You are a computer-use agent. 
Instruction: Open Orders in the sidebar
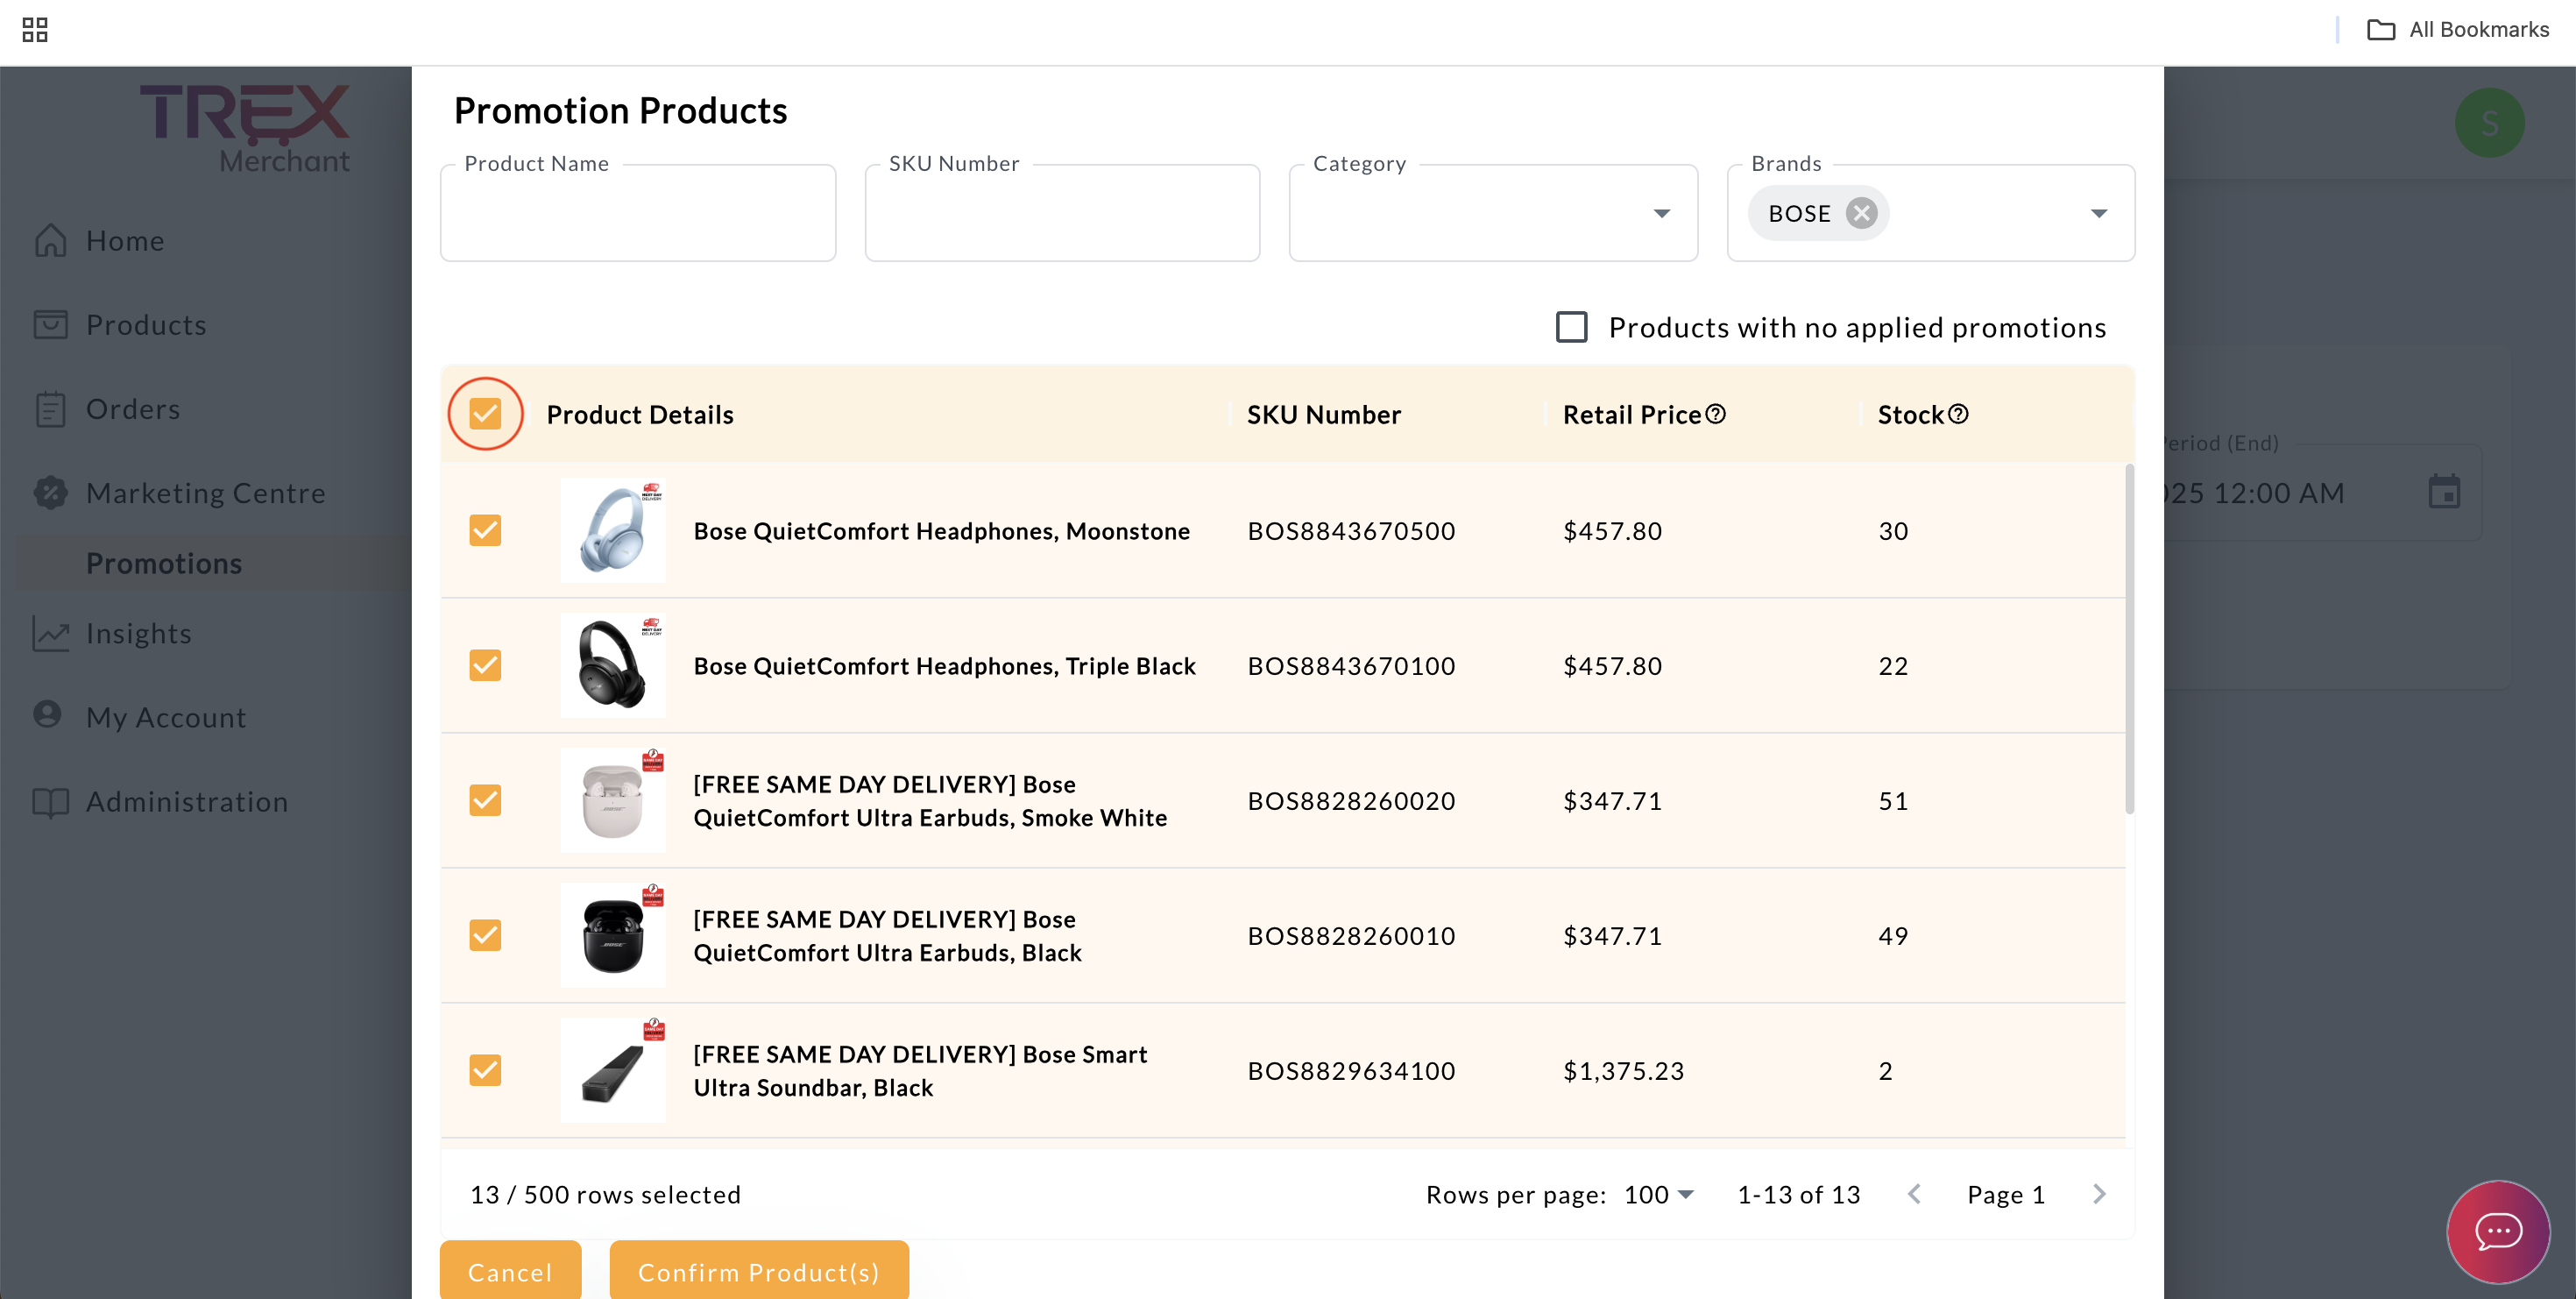pyautogui.click(x=133, y=409)
